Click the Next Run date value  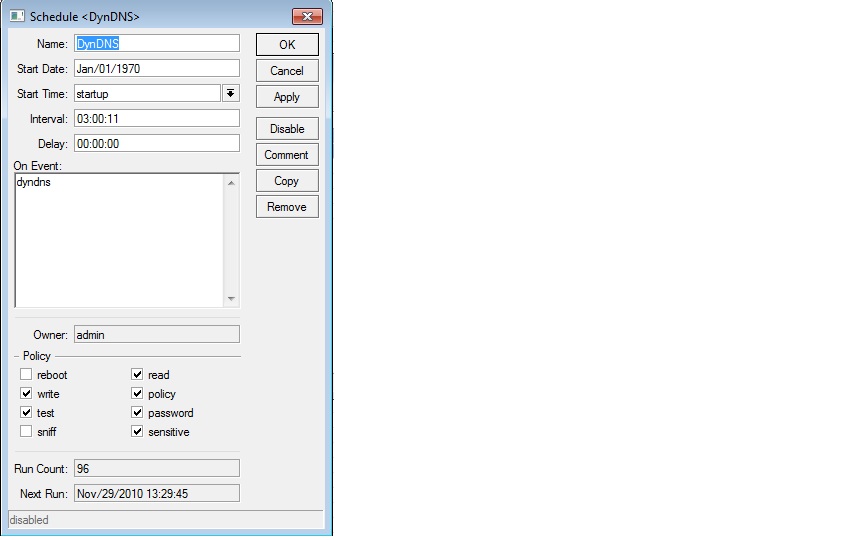[157, 493]
